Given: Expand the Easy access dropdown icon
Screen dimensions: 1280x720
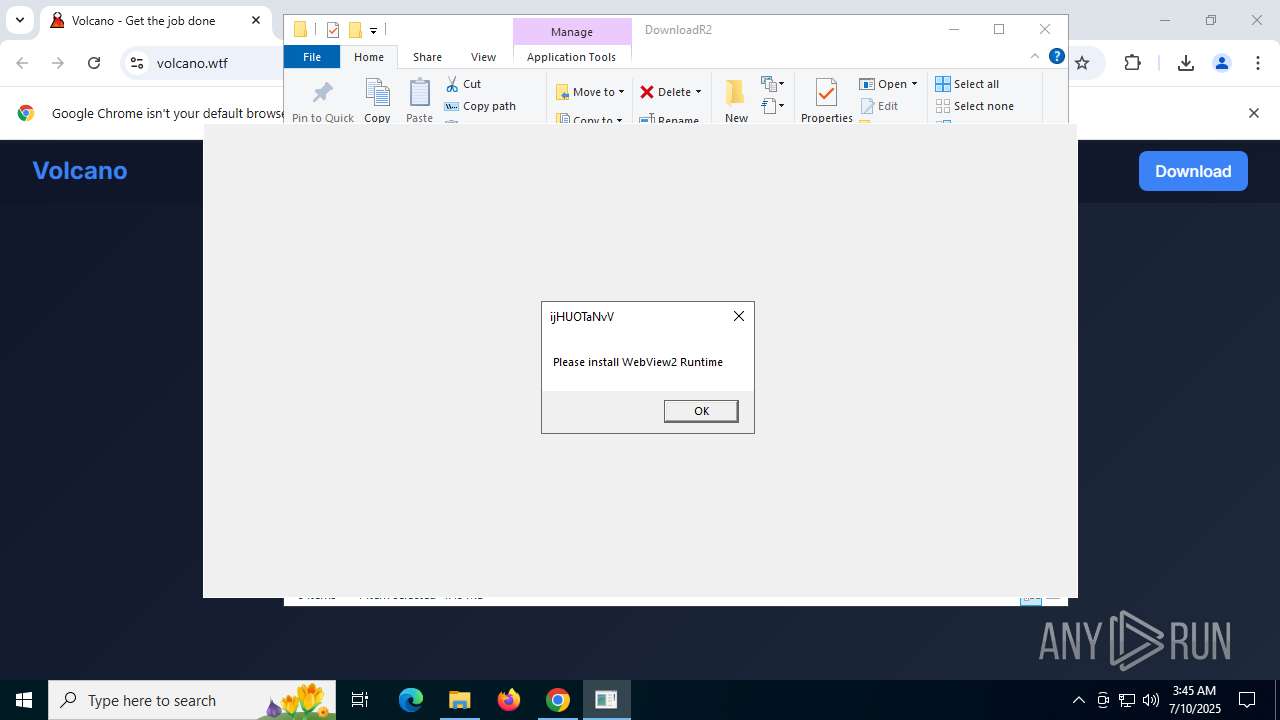Looking at the screenshot, I should click(773, 105).
